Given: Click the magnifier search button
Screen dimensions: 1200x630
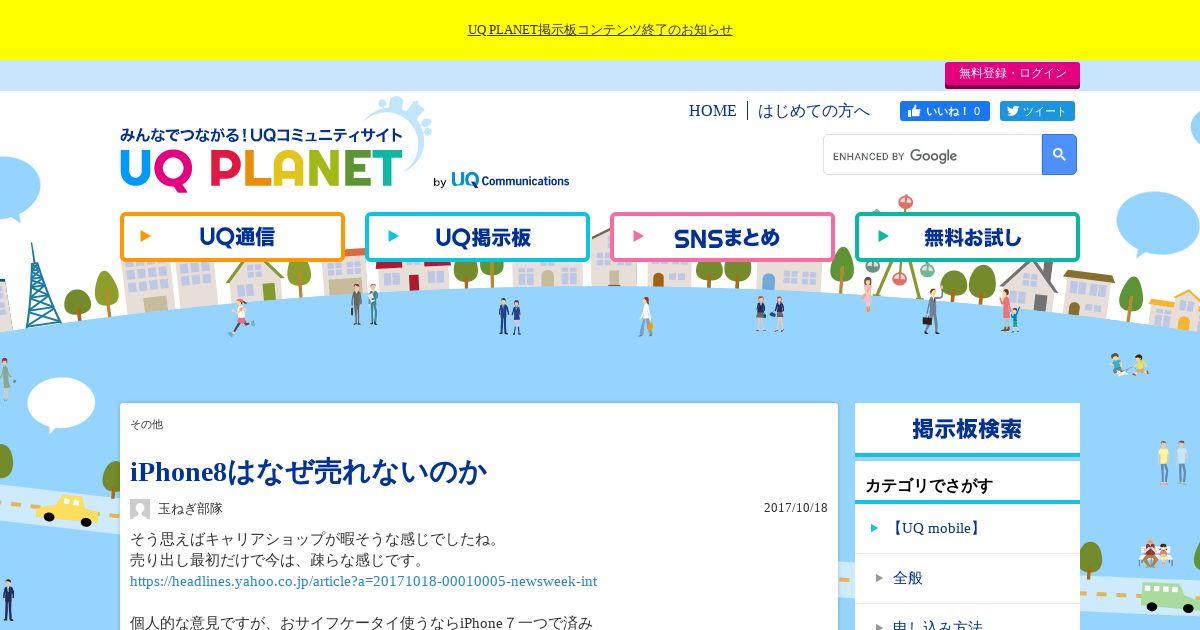Looking at the screenshot, I should click(1059, 155).
